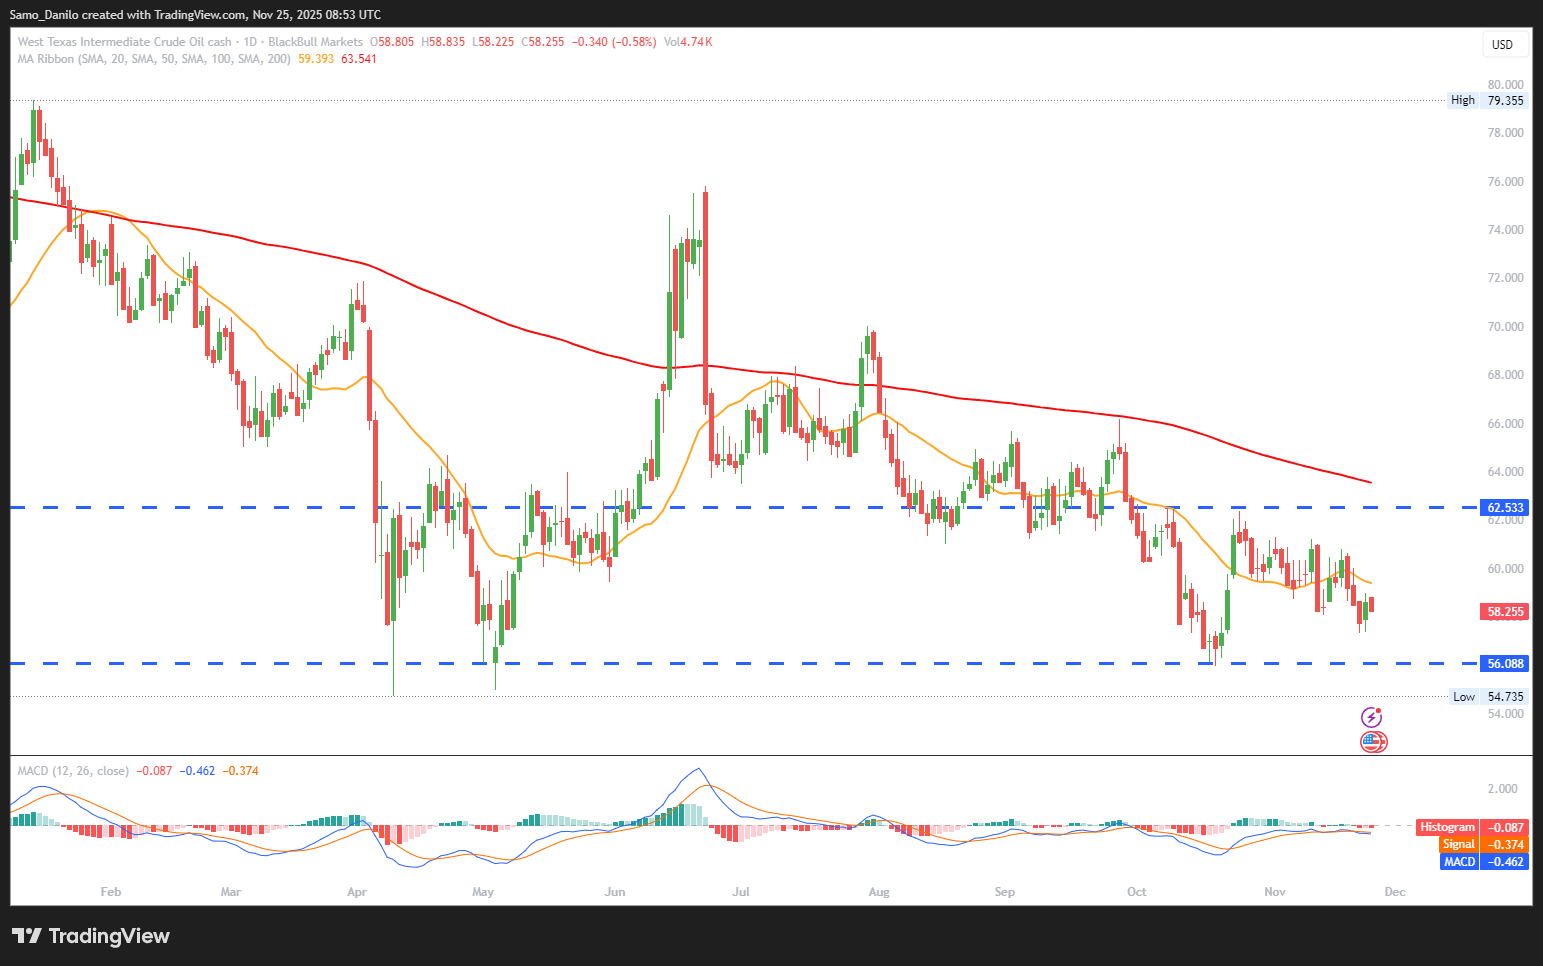1543x966 pixels.
Task: Click the 63.541 SMA 200 value in legend
Action: click(359, 59)
